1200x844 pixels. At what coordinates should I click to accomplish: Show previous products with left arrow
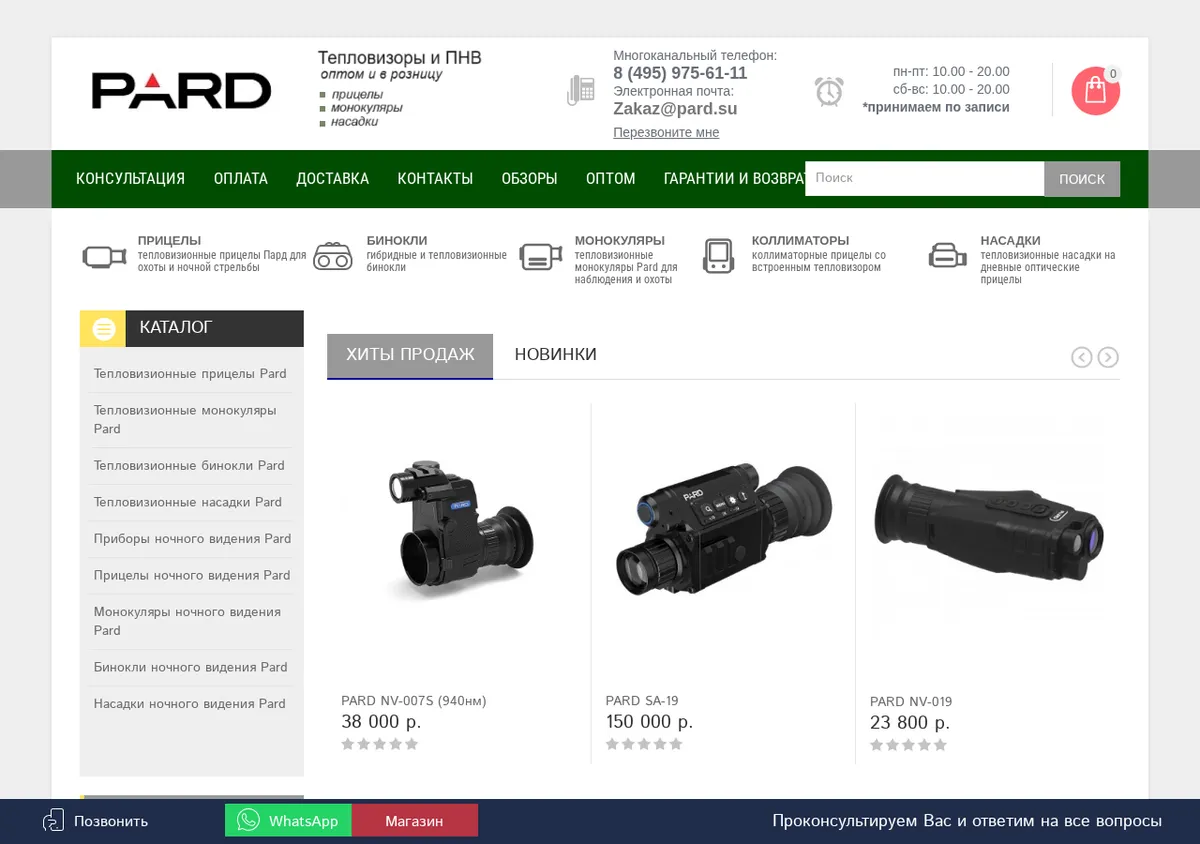1081,357
